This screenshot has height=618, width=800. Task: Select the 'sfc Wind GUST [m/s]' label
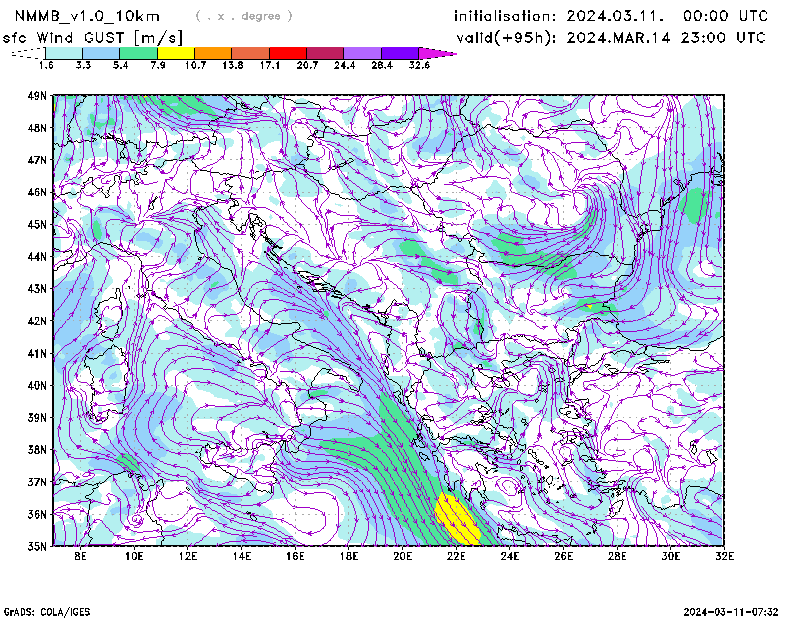[92, 37]
